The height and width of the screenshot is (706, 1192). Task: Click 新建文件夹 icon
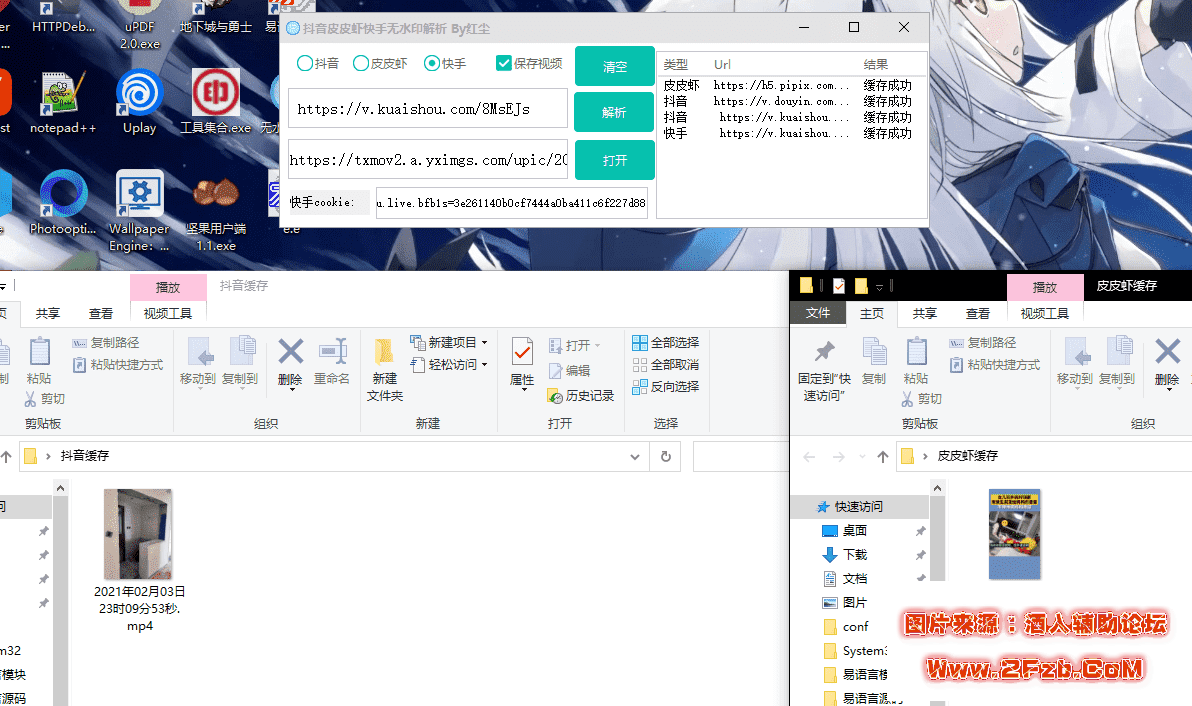click(385, 369)
